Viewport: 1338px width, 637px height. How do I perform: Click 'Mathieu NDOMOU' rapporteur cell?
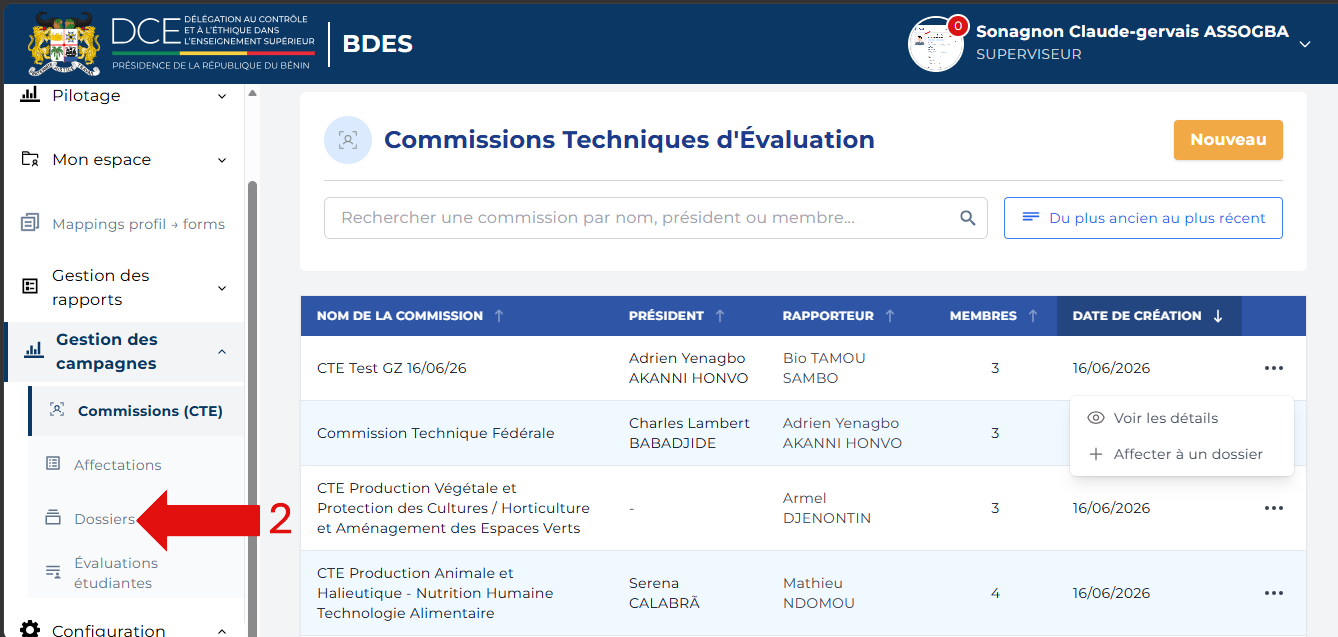click(818, 593)
